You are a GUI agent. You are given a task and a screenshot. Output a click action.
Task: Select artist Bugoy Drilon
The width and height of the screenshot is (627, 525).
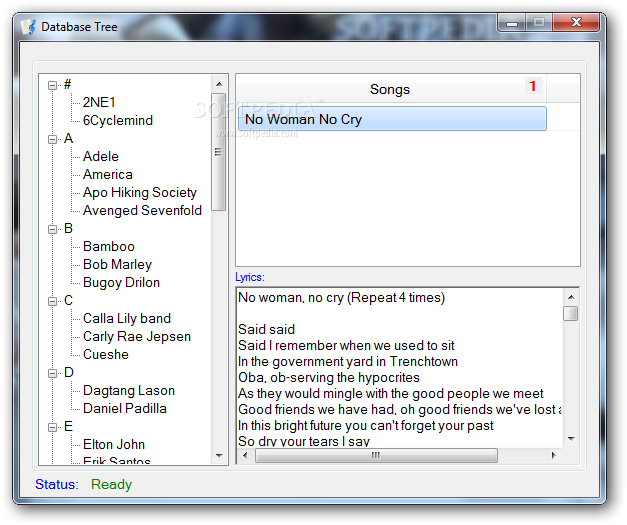click(x=121, y=282)
